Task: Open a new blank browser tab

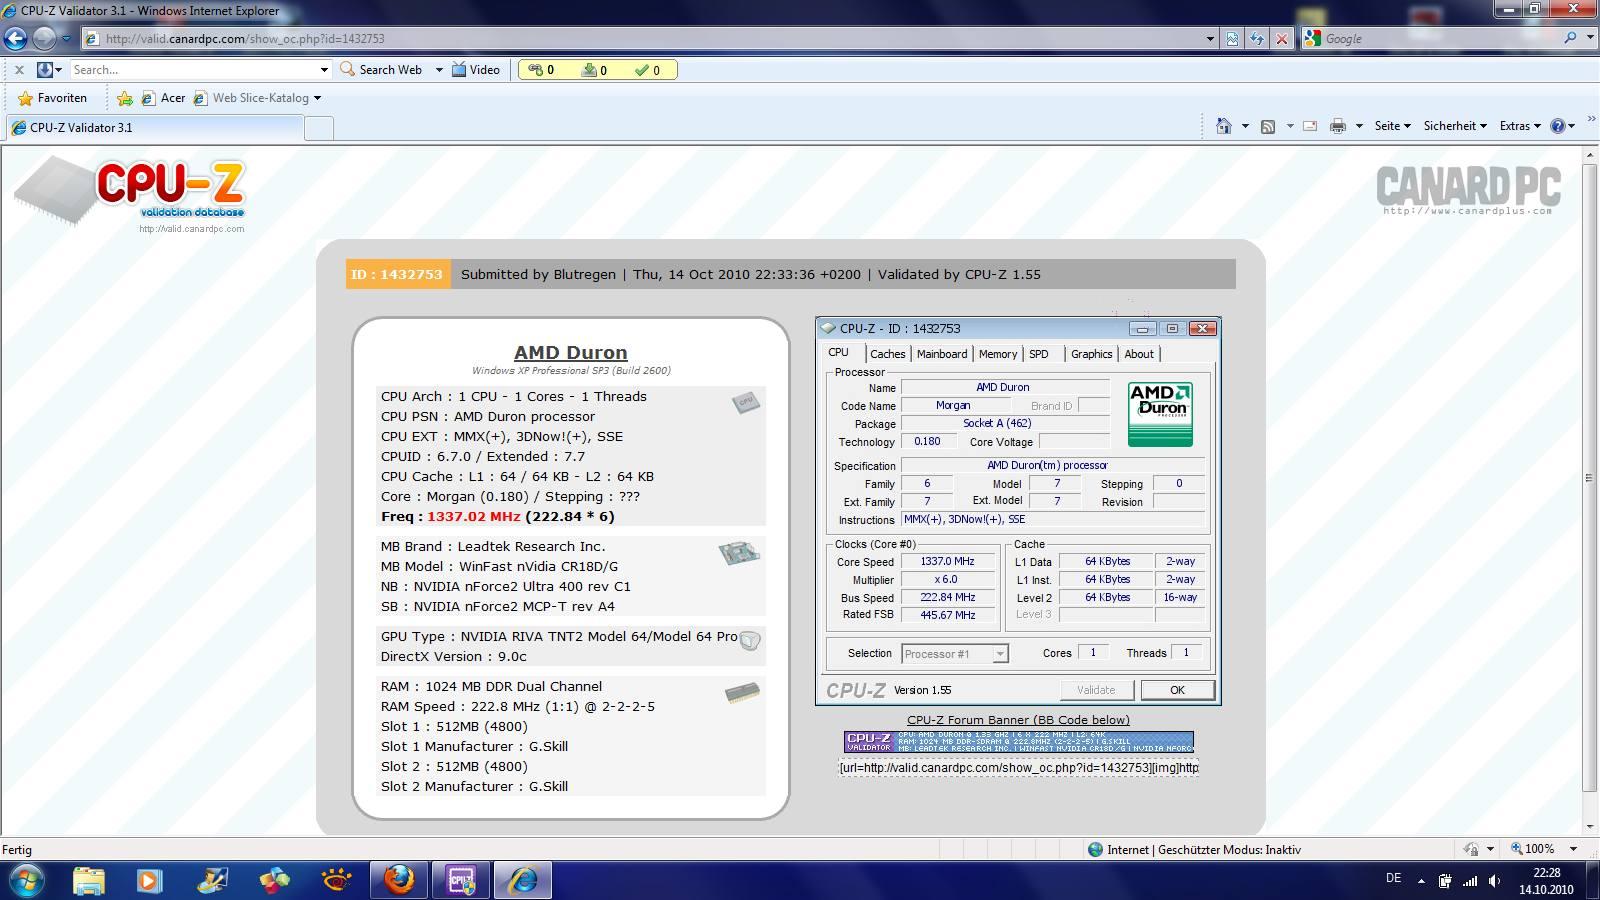Action: click(x=318, y=128)
